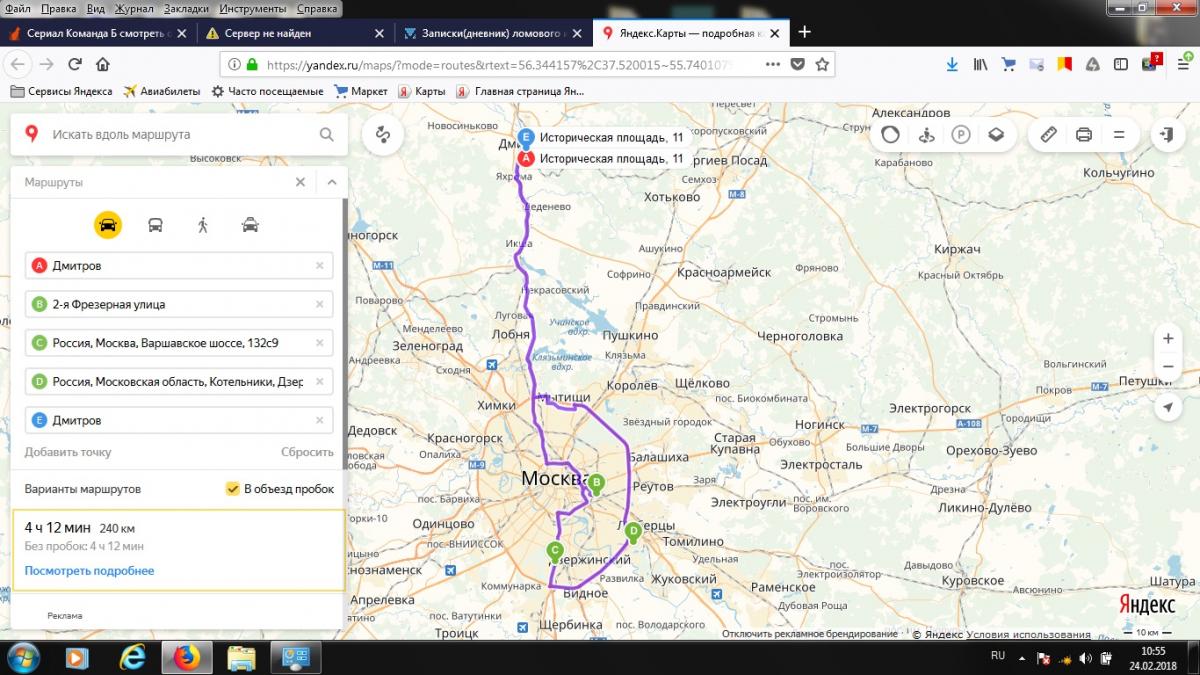
Task: Open the Журнал menu
Action: pos(134,7)
